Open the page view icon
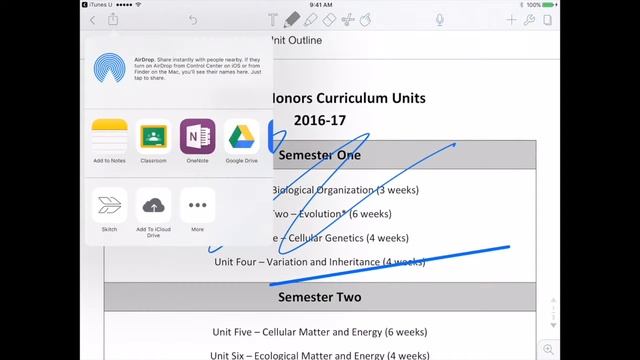This screenshot has width=640, height=360. (x=548, y=20)
